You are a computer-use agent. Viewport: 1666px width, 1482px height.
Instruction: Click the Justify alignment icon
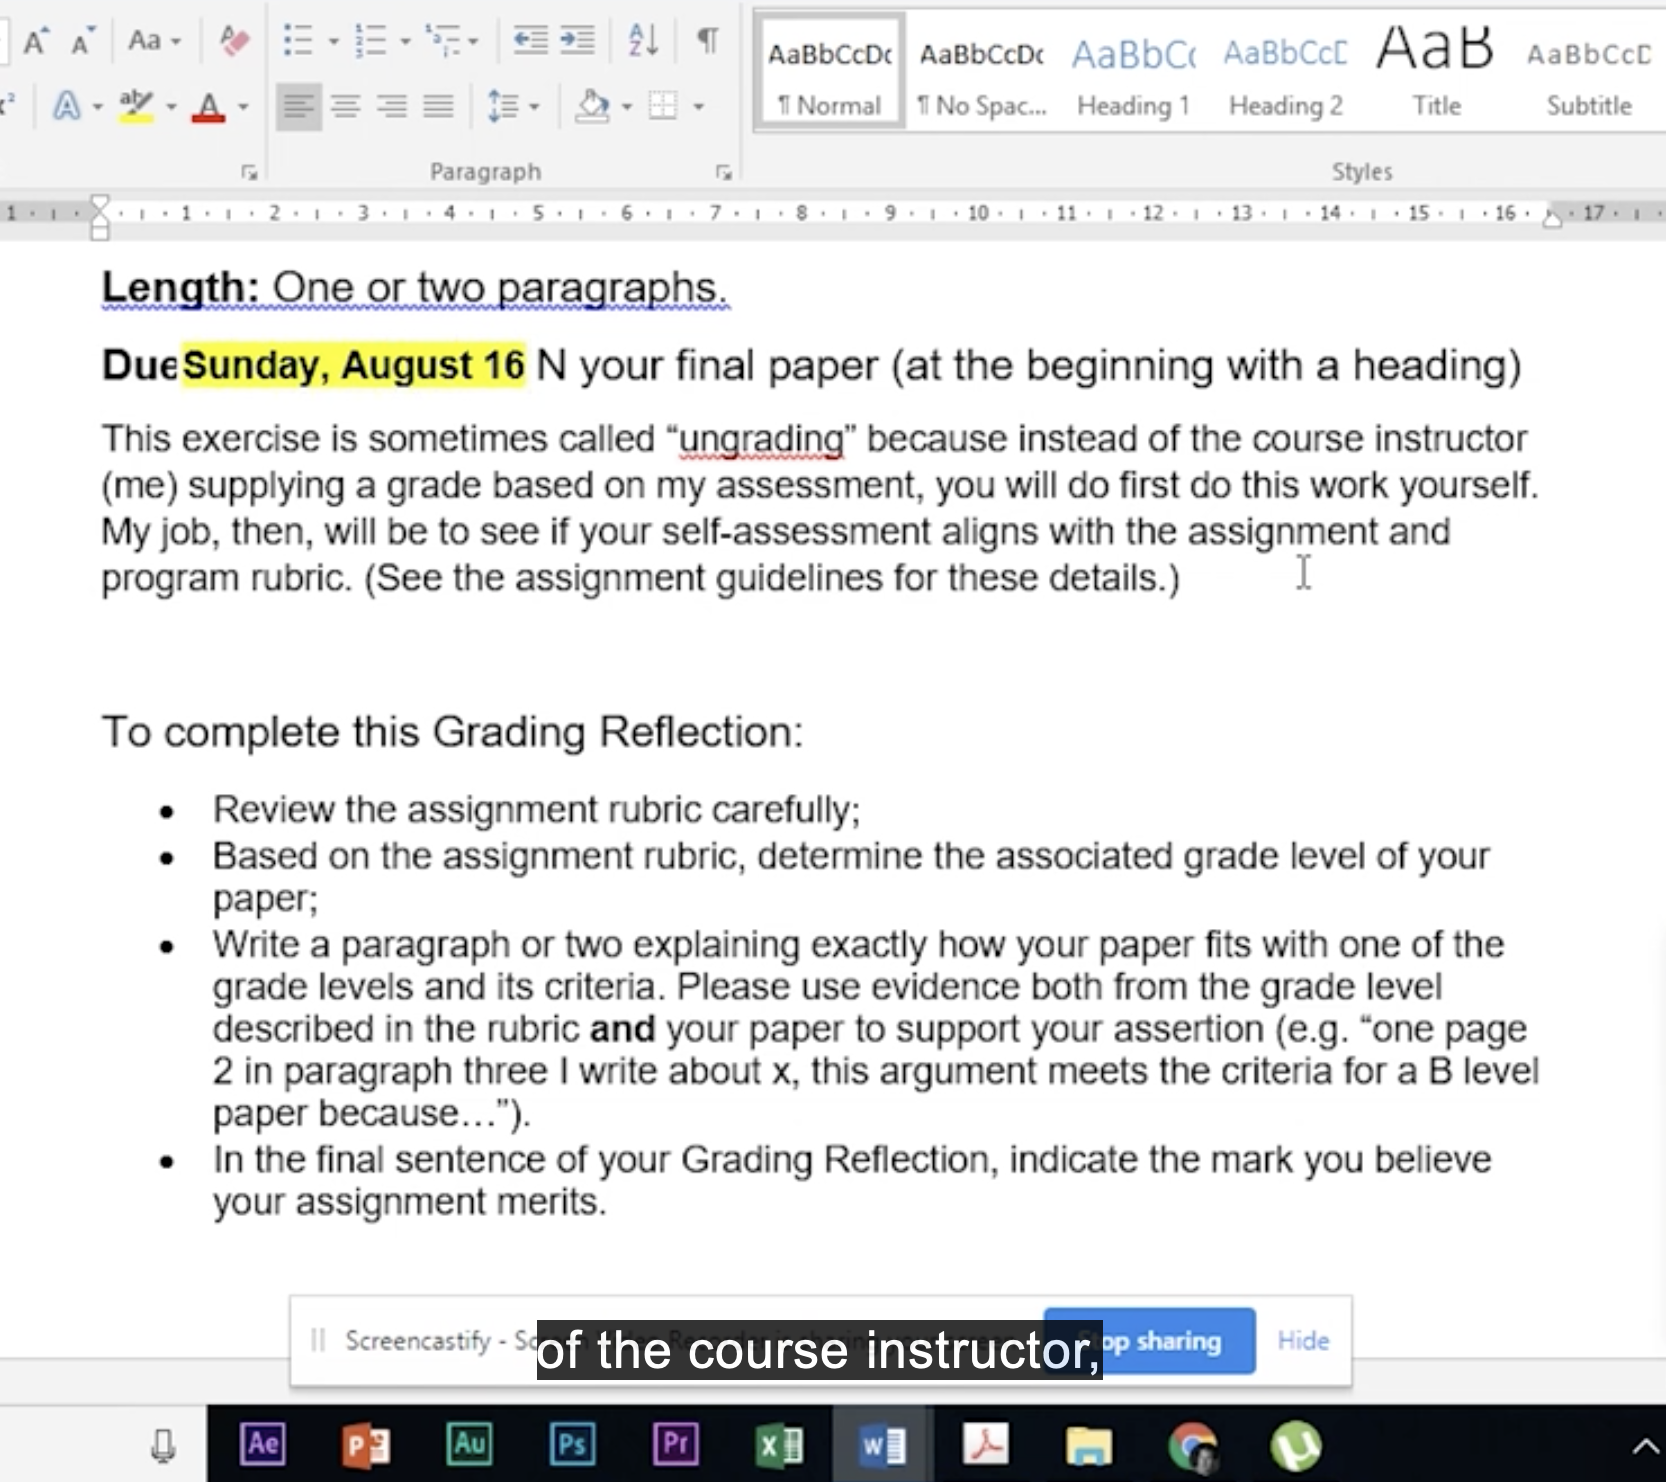pyautogui.click(x=438, y=106)
